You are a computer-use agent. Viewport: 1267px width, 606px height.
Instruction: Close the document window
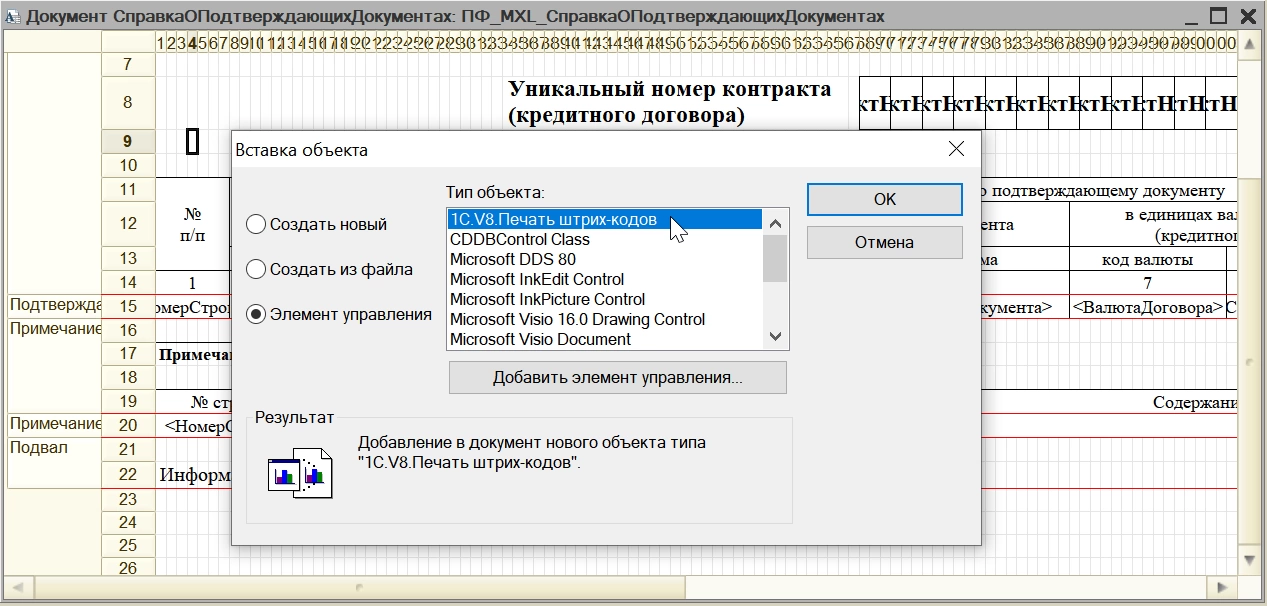[1248, 17]
